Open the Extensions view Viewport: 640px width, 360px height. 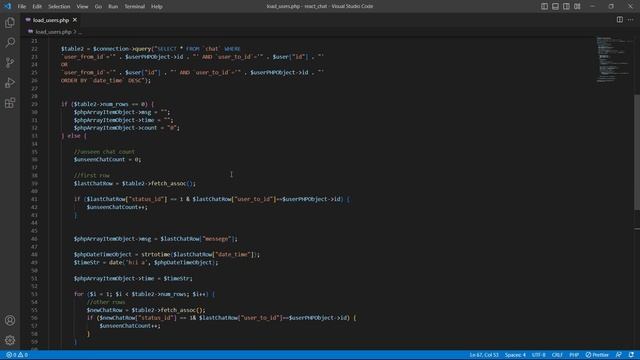pyautogui.click(x=10, y=103)
